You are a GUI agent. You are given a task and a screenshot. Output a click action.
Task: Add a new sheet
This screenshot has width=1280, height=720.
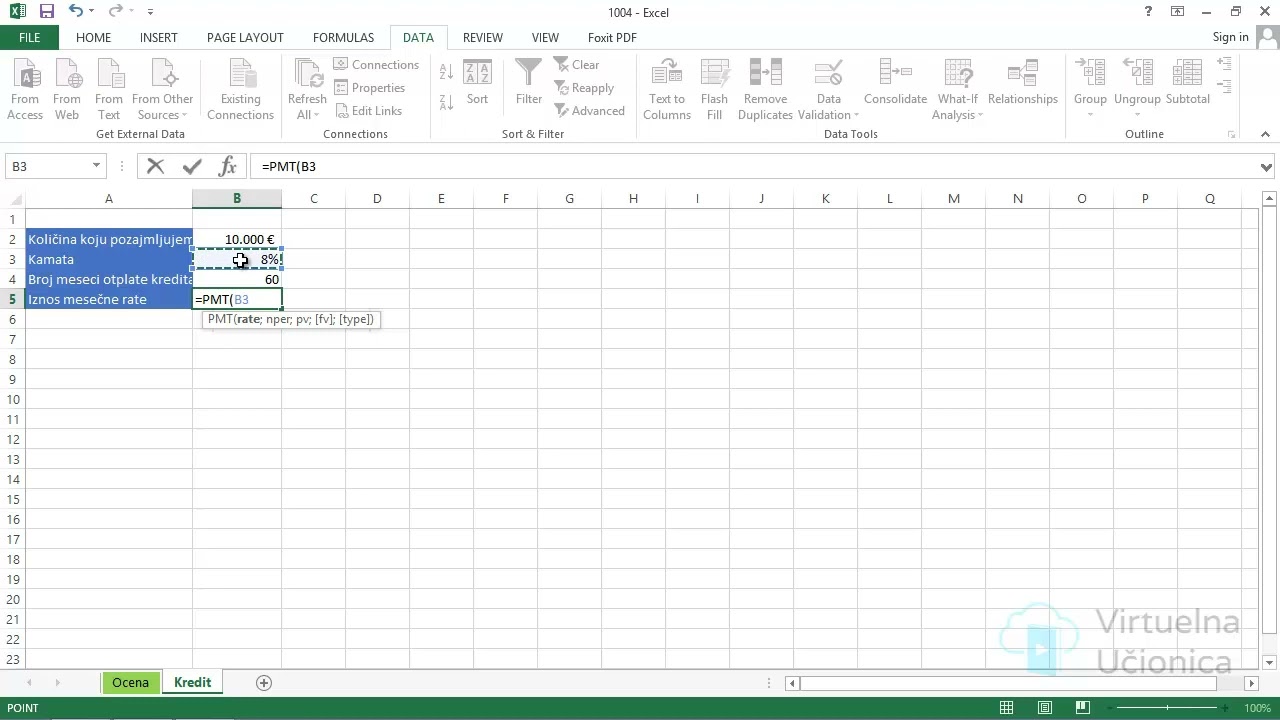pos(264,682)
